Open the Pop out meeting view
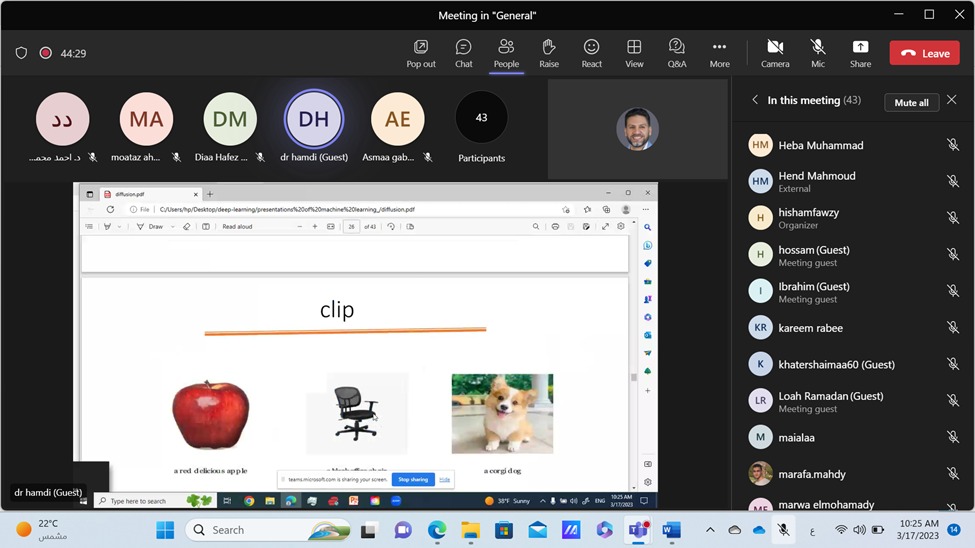This screenshot has height=548, width=975. (x=421, y=53)
